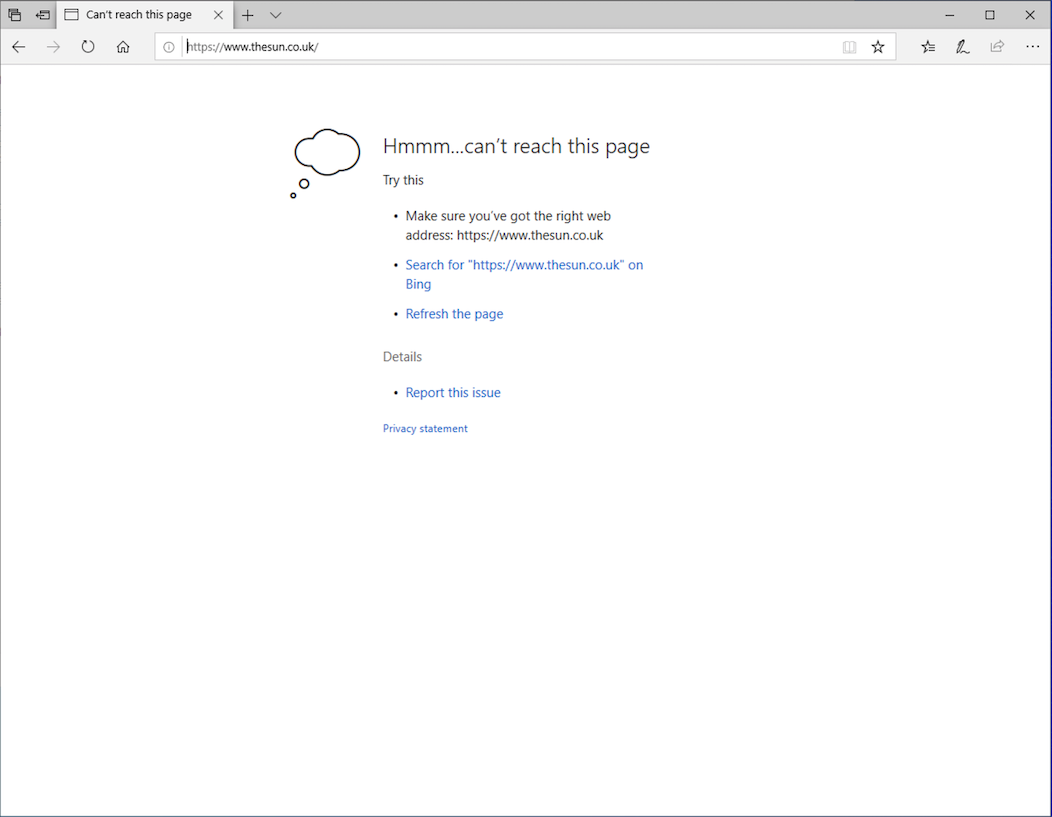Set these tabs aside icon

point(43,15)
